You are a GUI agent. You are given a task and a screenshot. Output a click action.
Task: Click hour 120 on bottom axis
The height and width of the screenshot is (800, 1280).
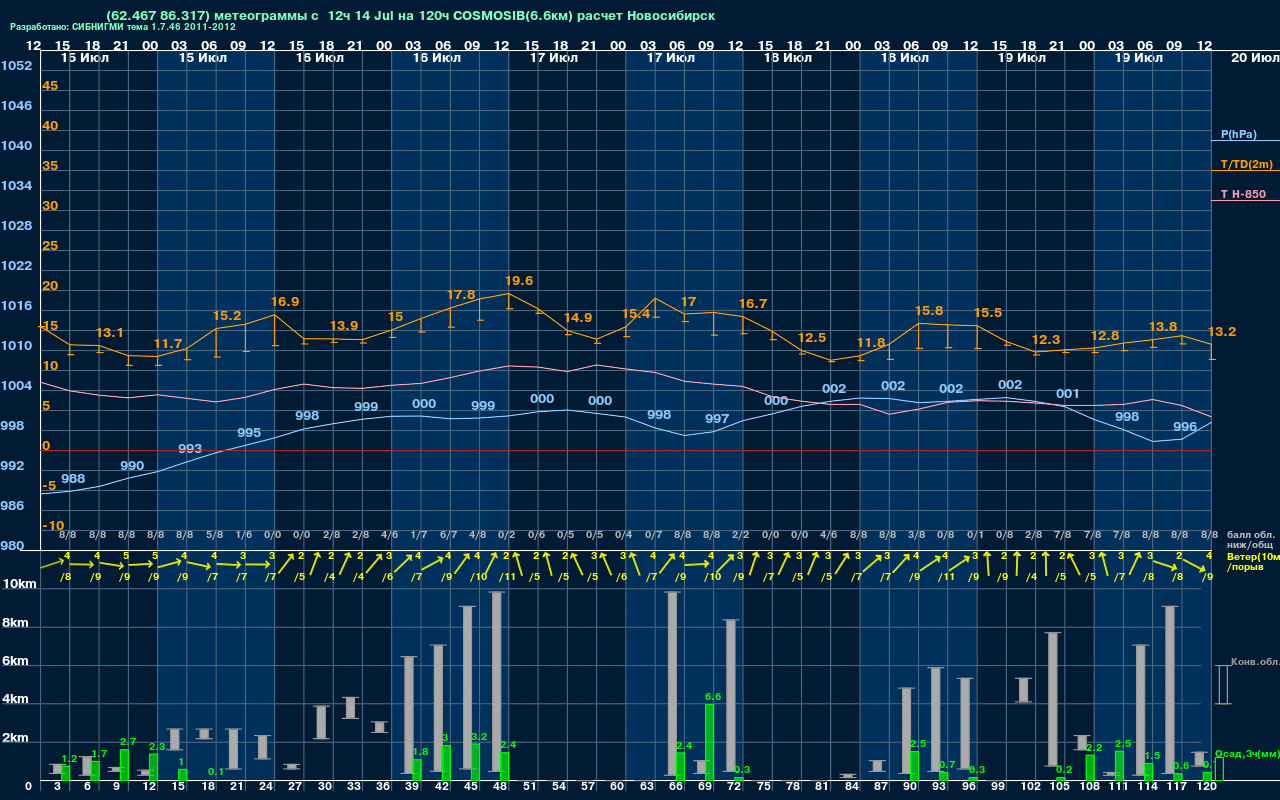point(1207,788)
